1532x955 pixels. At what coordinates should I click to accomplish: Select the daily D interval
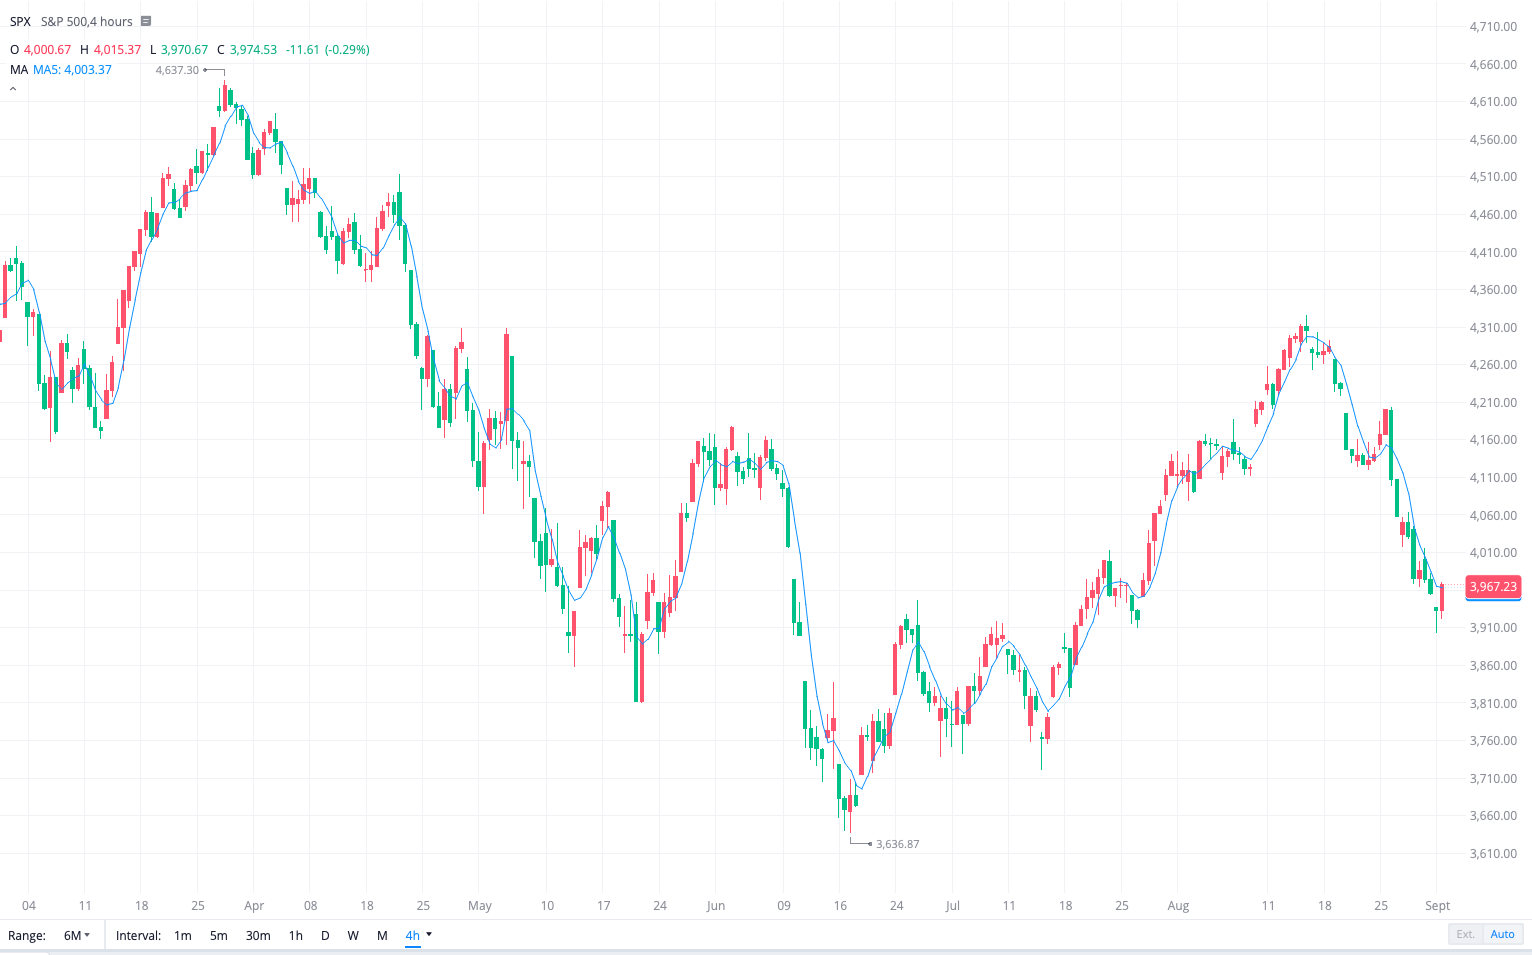click(325, 935)
